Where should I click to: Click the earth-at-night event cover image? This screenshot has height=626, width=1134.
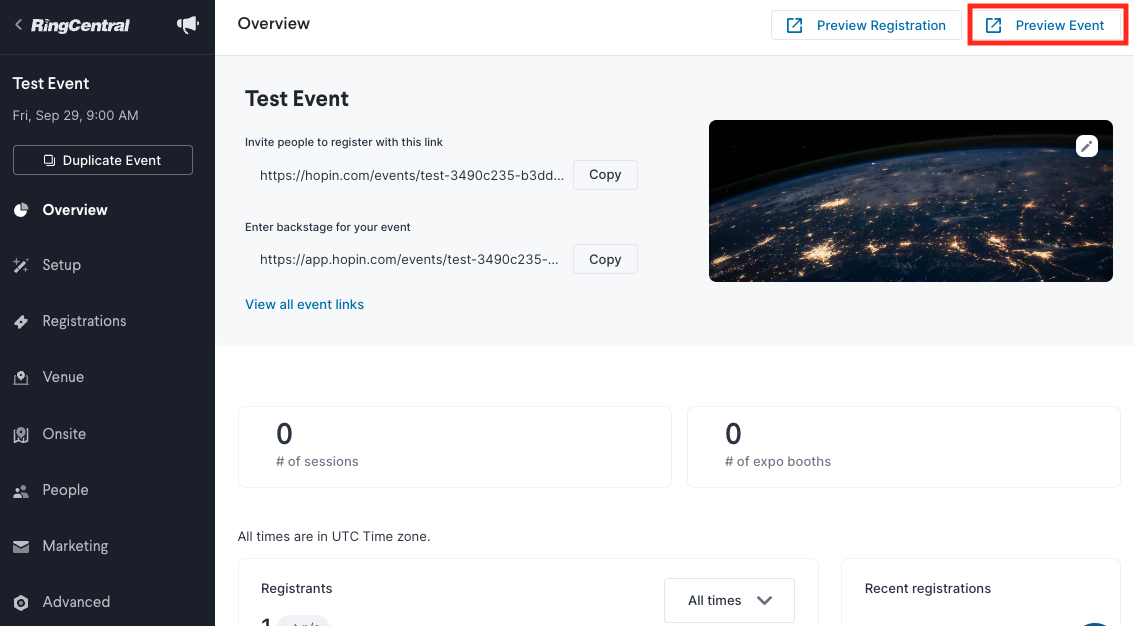tap(911, 201)
